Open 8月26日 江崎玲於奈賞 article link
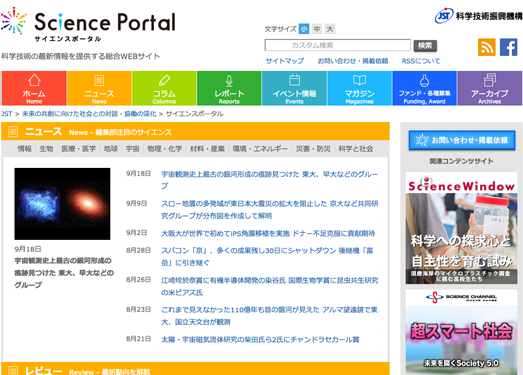 [x=270, y=286]
